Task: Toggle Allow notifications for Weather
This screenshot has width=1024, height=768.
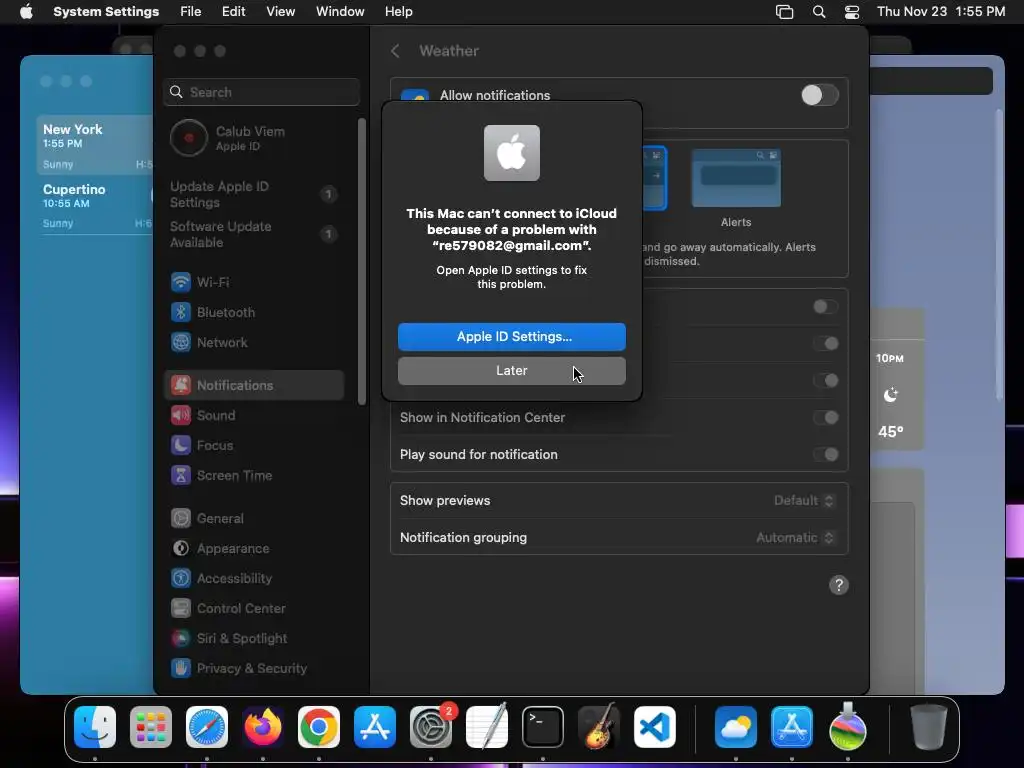Action: (820, 95)
